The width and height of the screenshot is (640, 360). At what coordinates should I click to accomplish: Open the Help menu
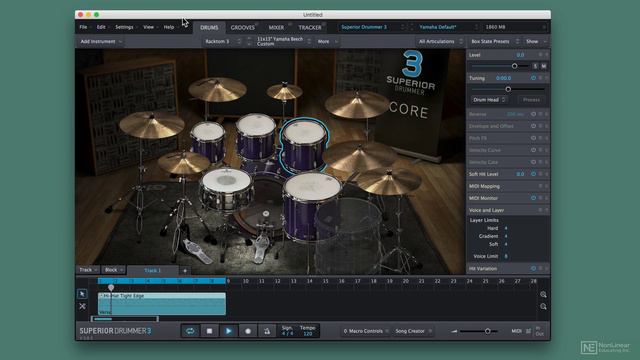point(169,27)
